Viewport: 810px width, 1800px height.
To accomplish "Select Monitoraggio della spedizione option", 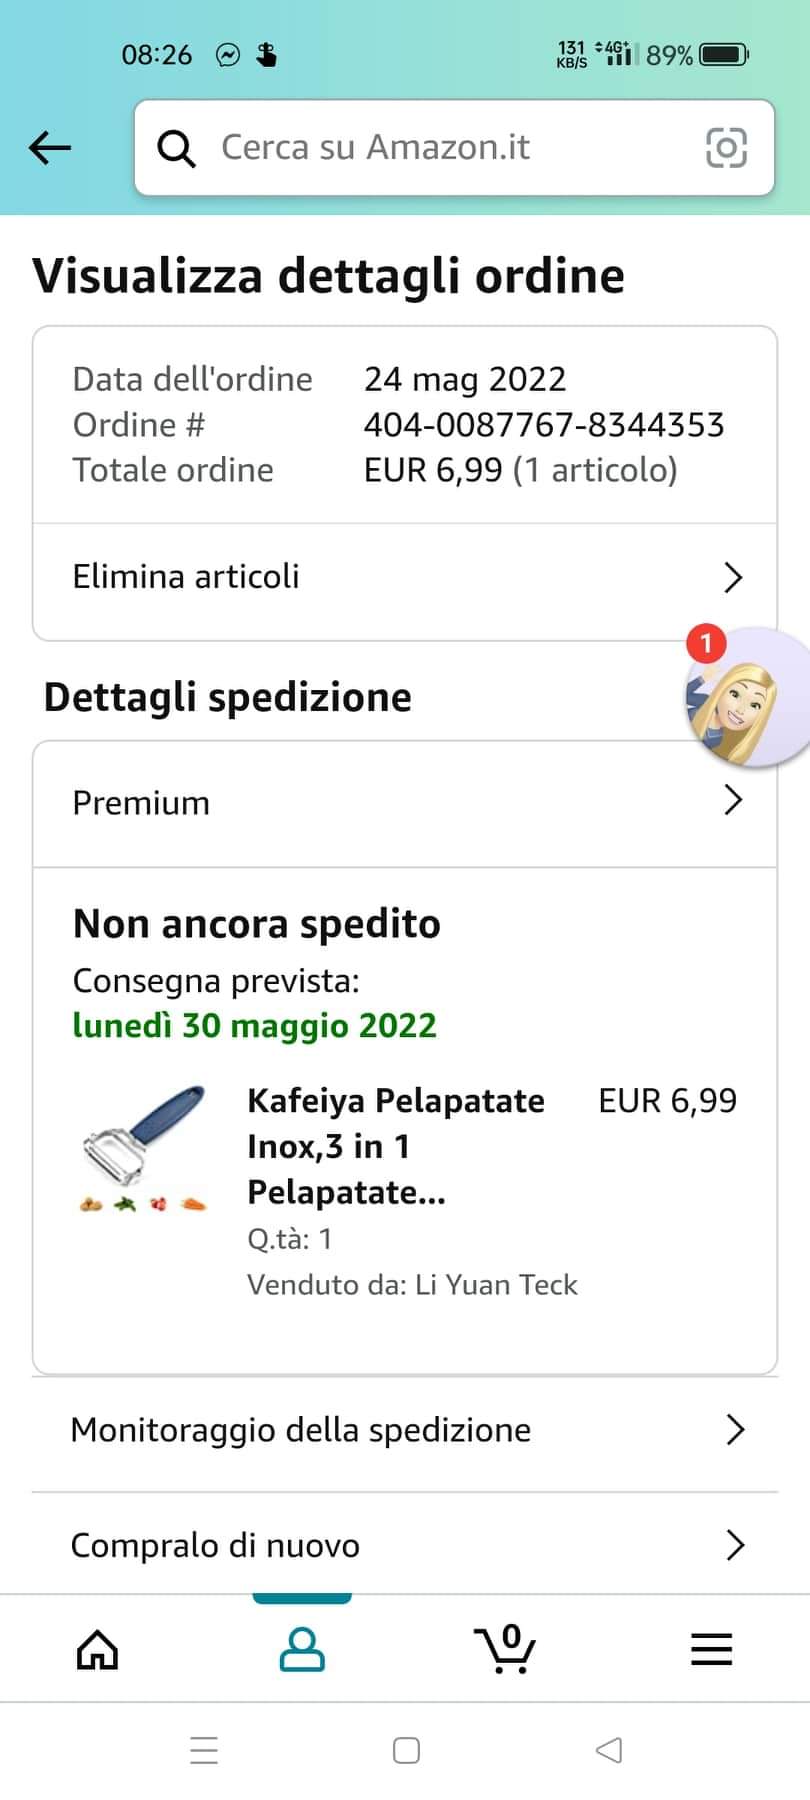I will 300,1430.
